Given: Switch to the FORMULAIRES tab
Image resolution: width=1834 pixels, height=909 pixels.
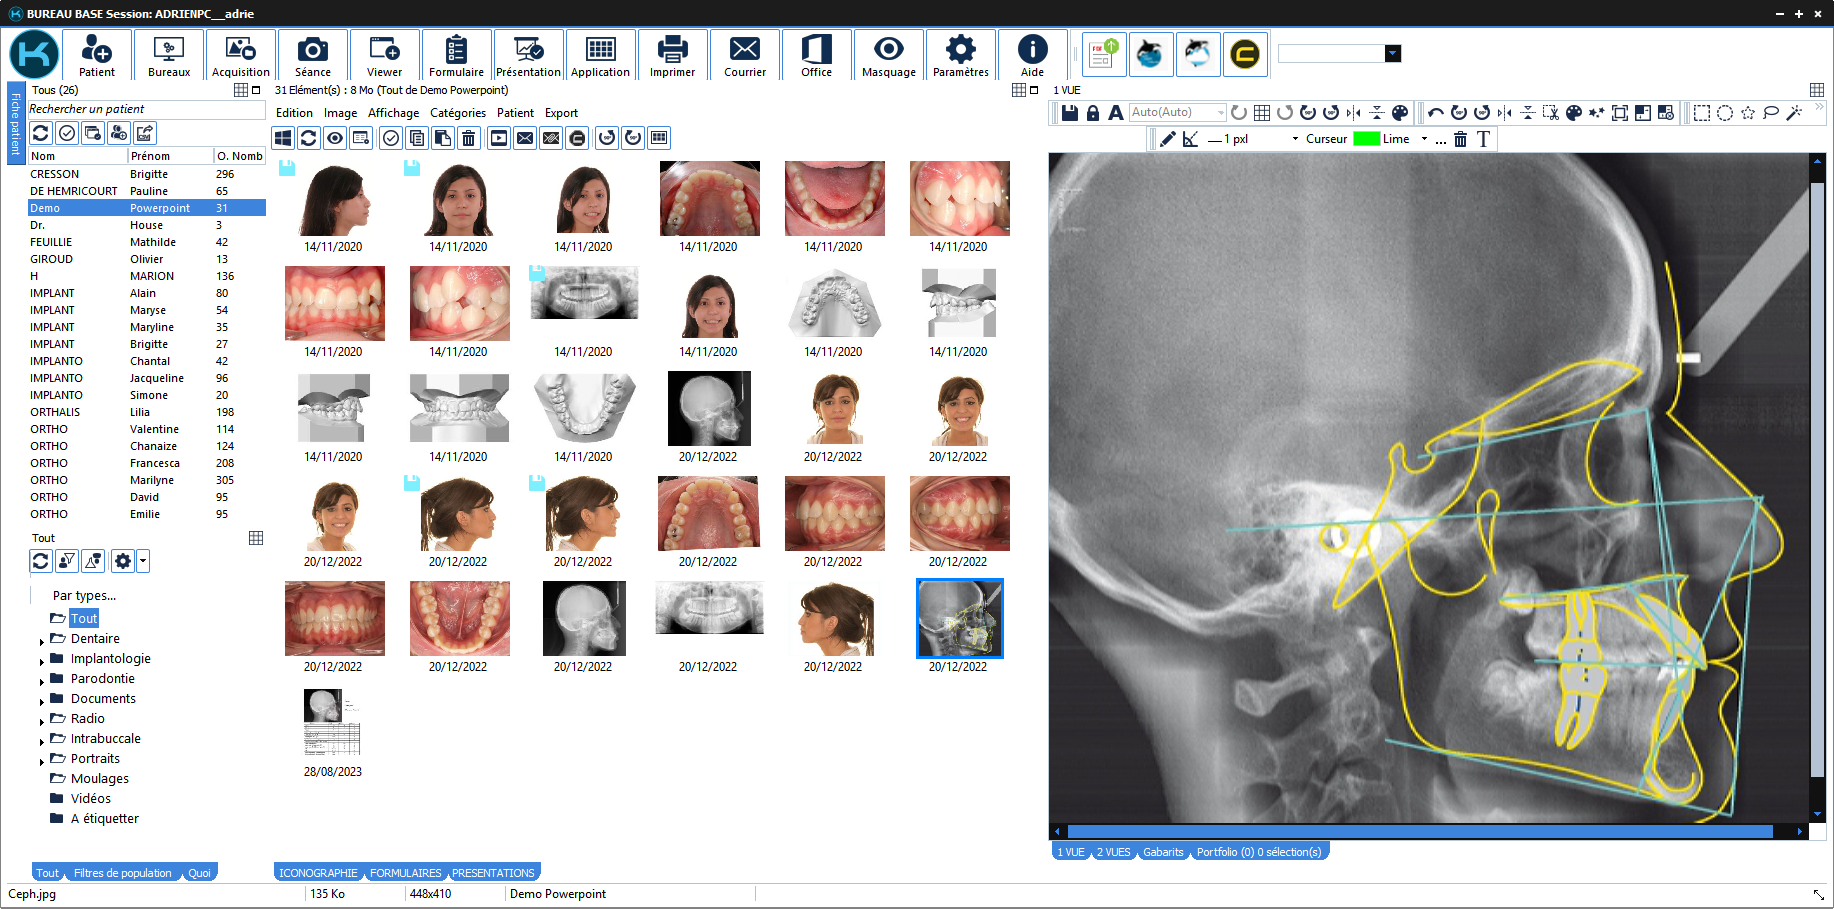Looking at the screenshot, I should [405, 873].
